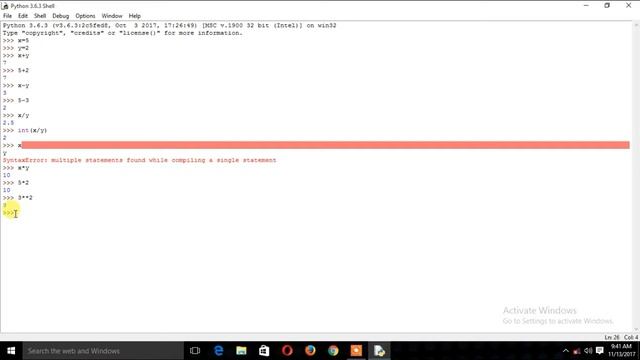Launch Firefox from the taskbar
The width and height of the screenshot is (640, 360).
310,351
